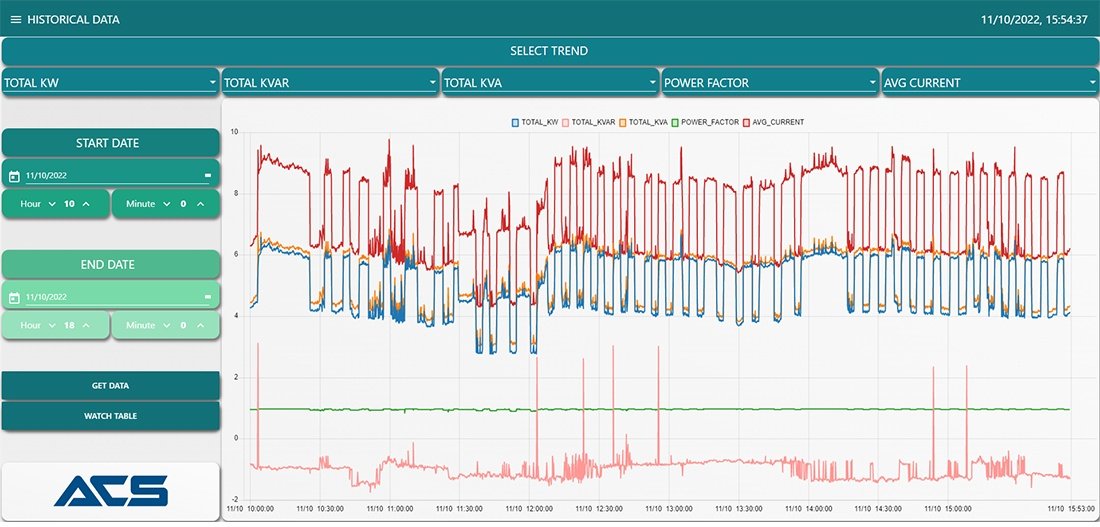Open the POWER FACTOR trend dropdown
This screenshot has height=527, width=1100.
pos(768,83)
